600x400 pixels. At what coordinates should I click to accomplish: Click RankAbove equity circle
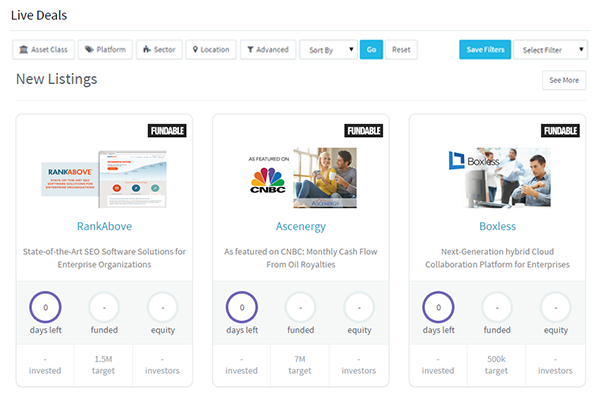coord(163,307)
